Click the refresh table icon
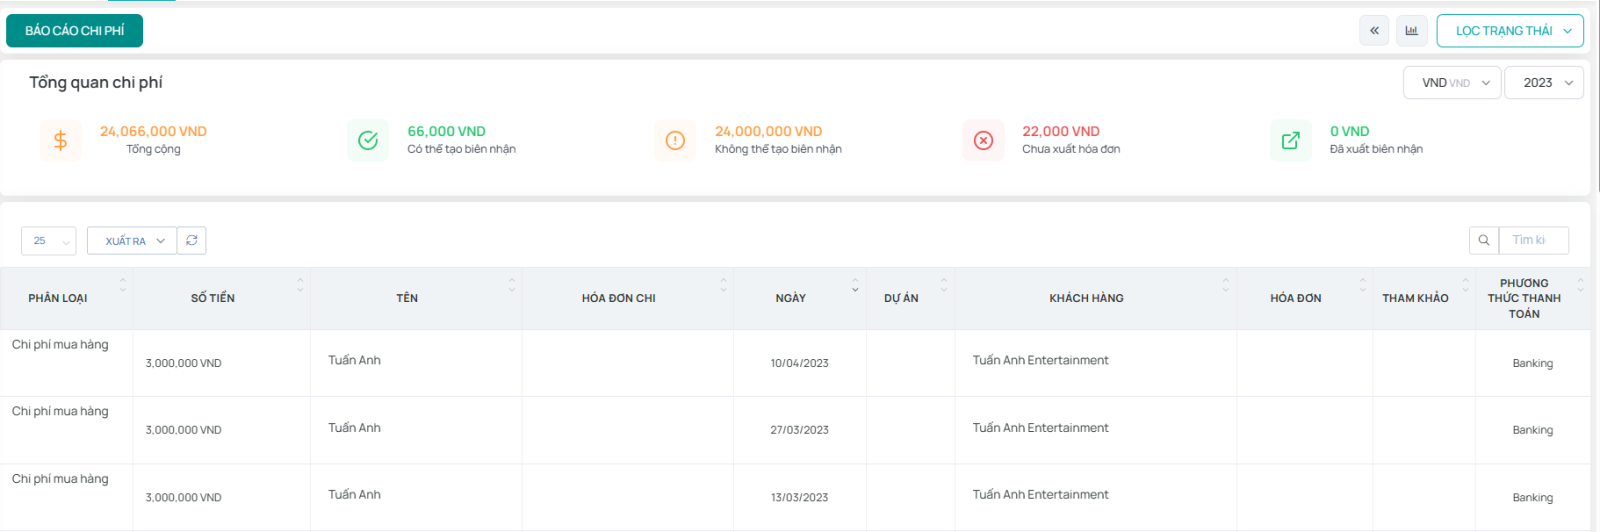The image size is (1600, 532). [192, 241]
